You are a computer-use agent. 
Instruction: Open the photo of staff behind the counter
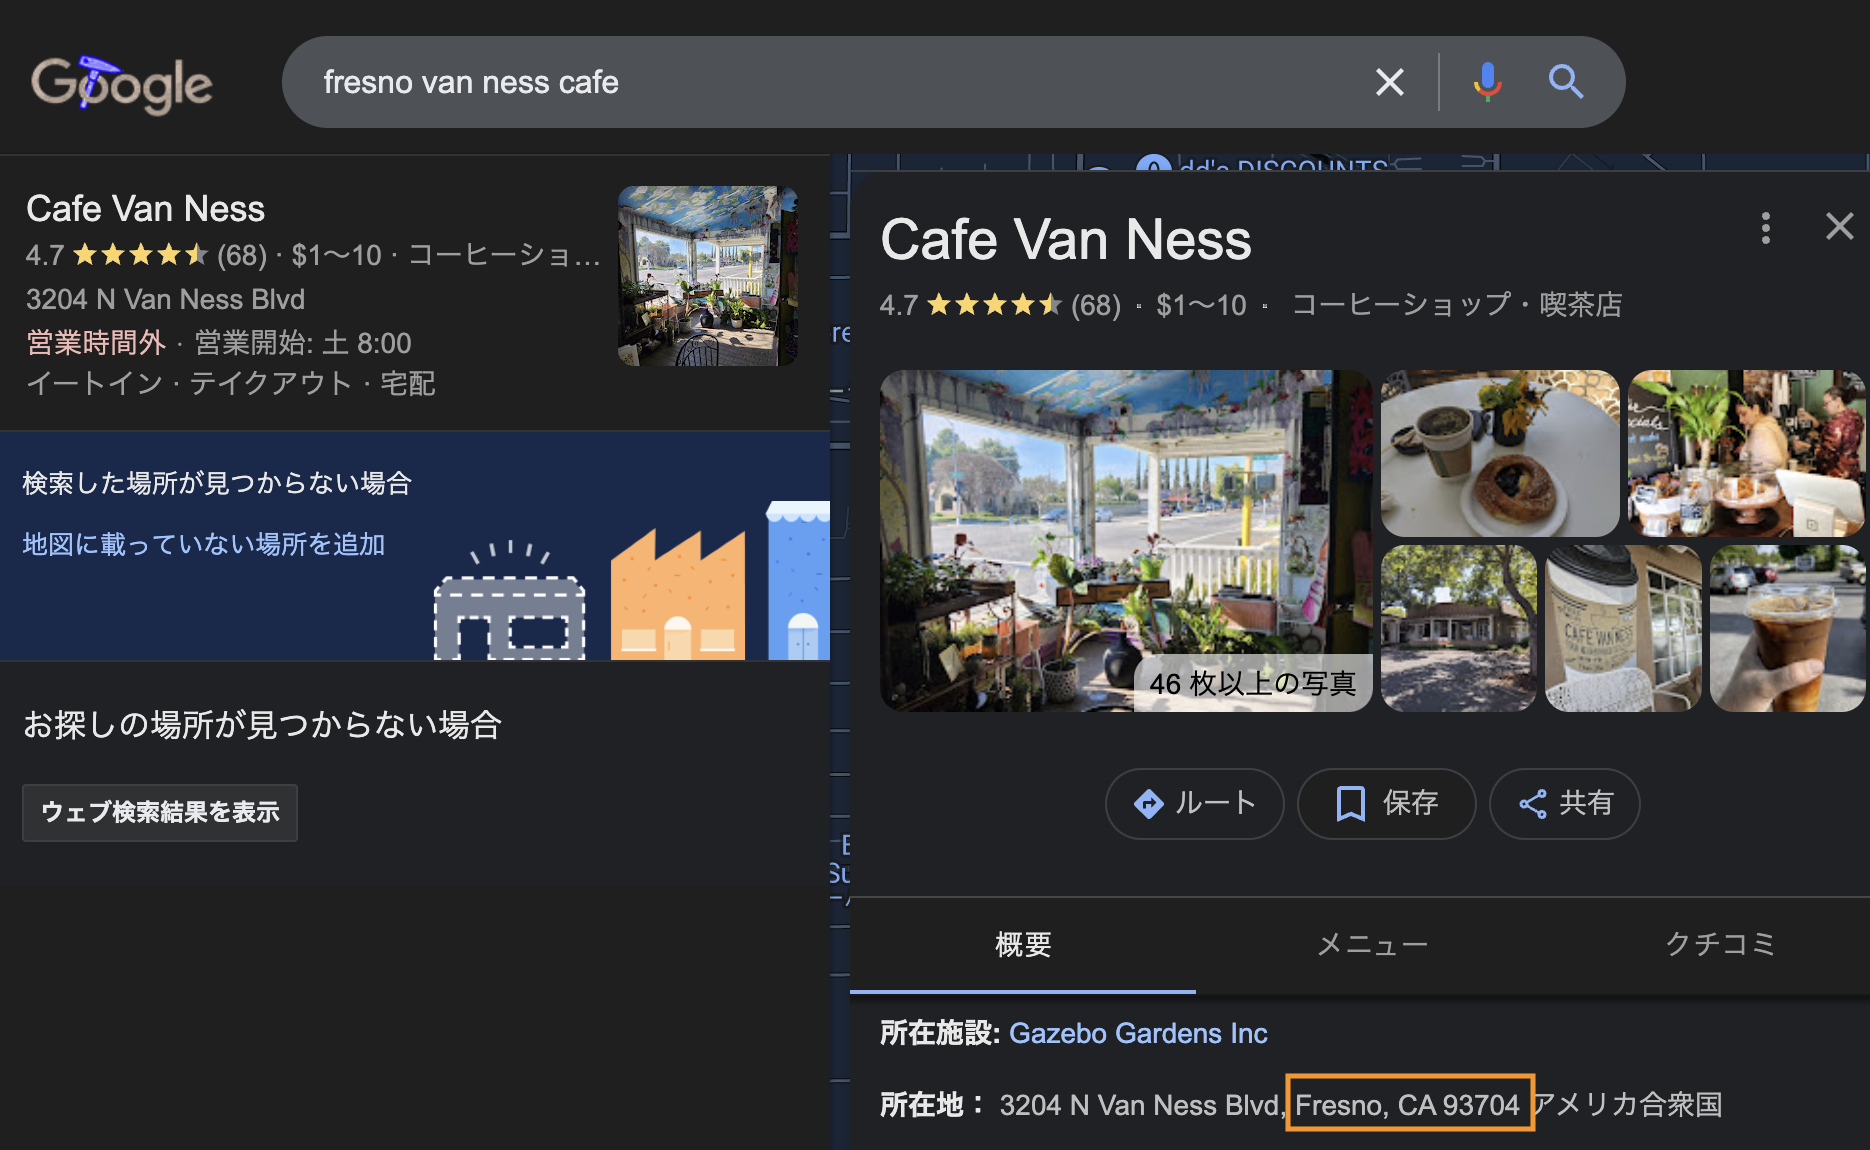1746,454
